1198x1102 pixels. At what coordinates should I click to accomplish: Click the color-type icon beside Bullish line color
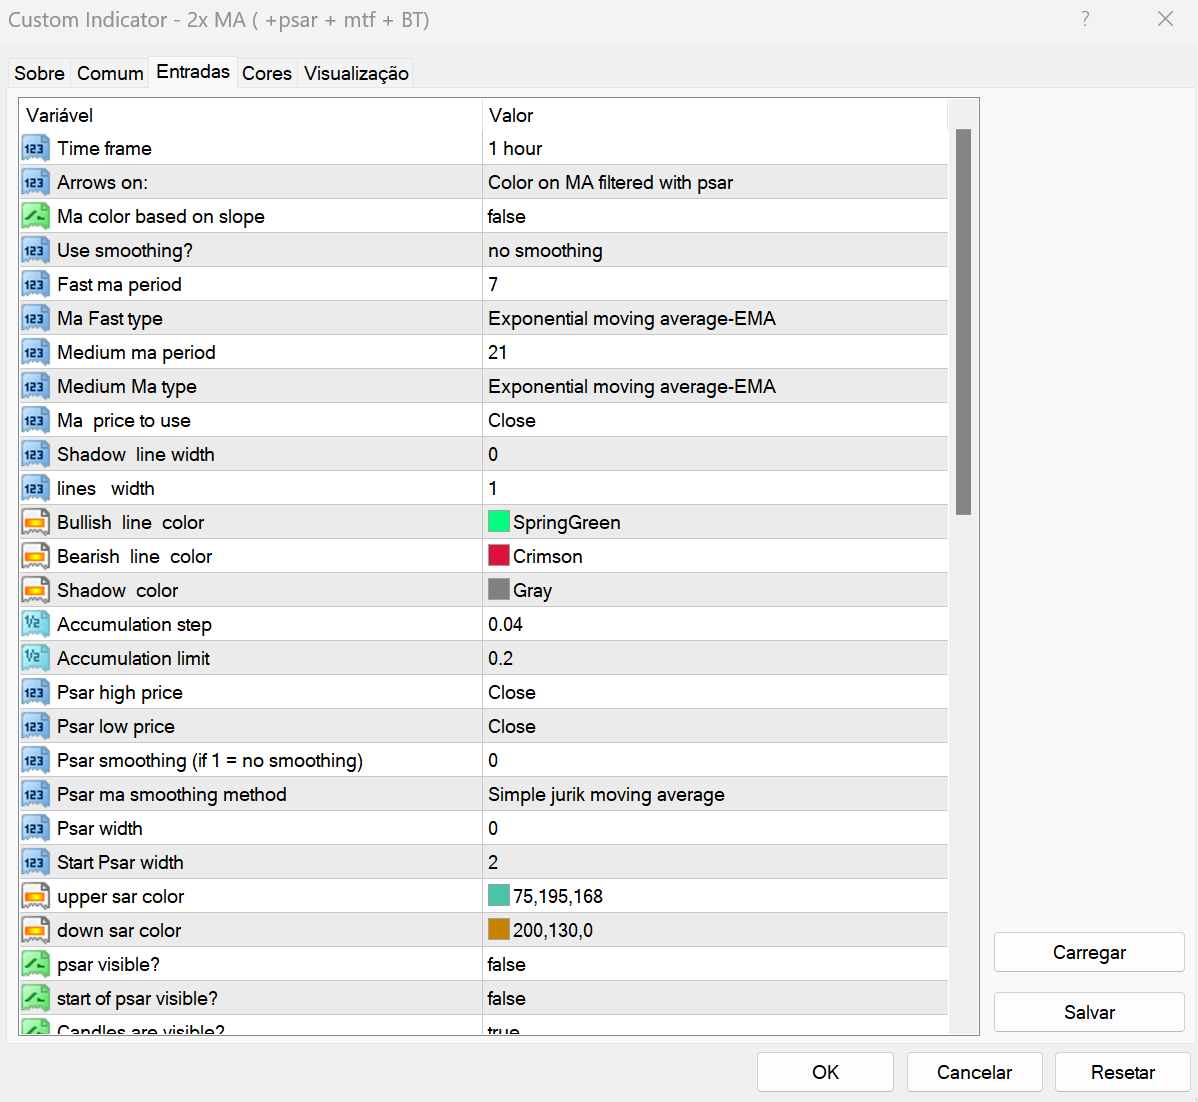(35, 523)
